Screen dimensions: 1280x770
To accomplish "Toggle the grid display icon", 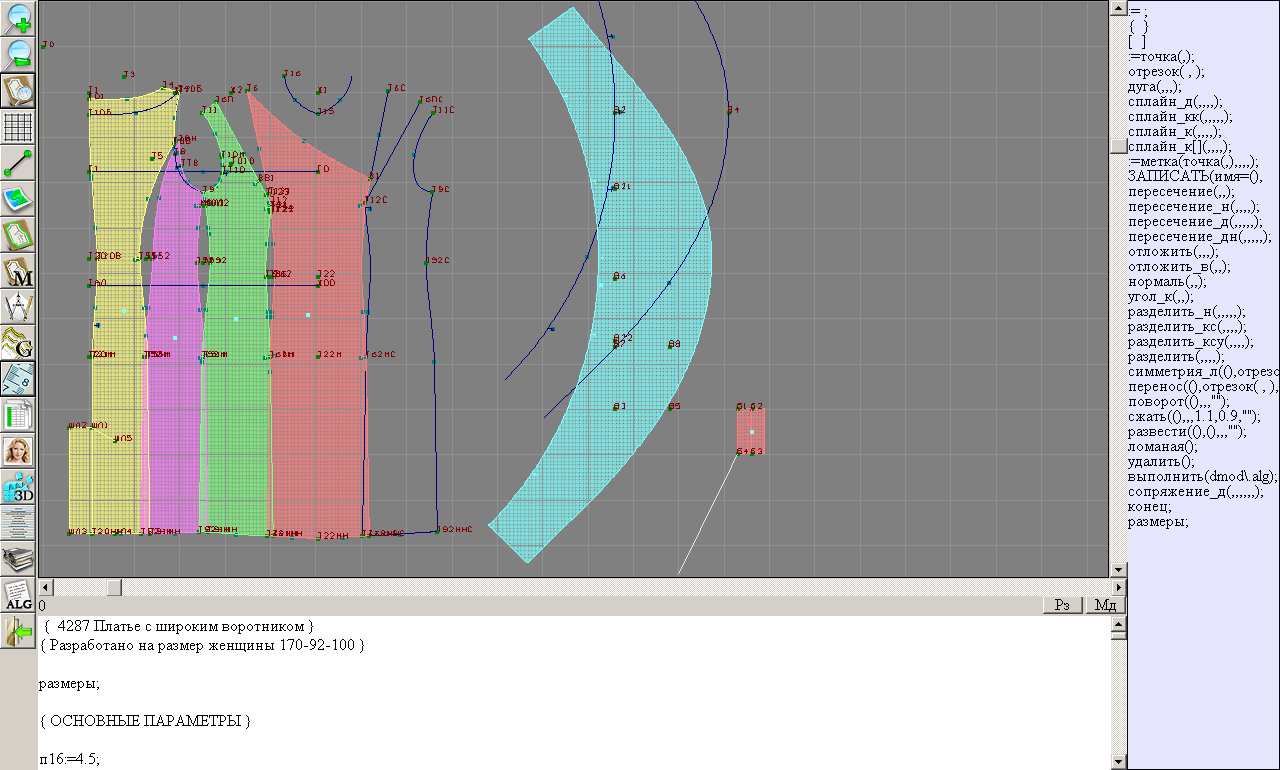I will coord(19,127).
